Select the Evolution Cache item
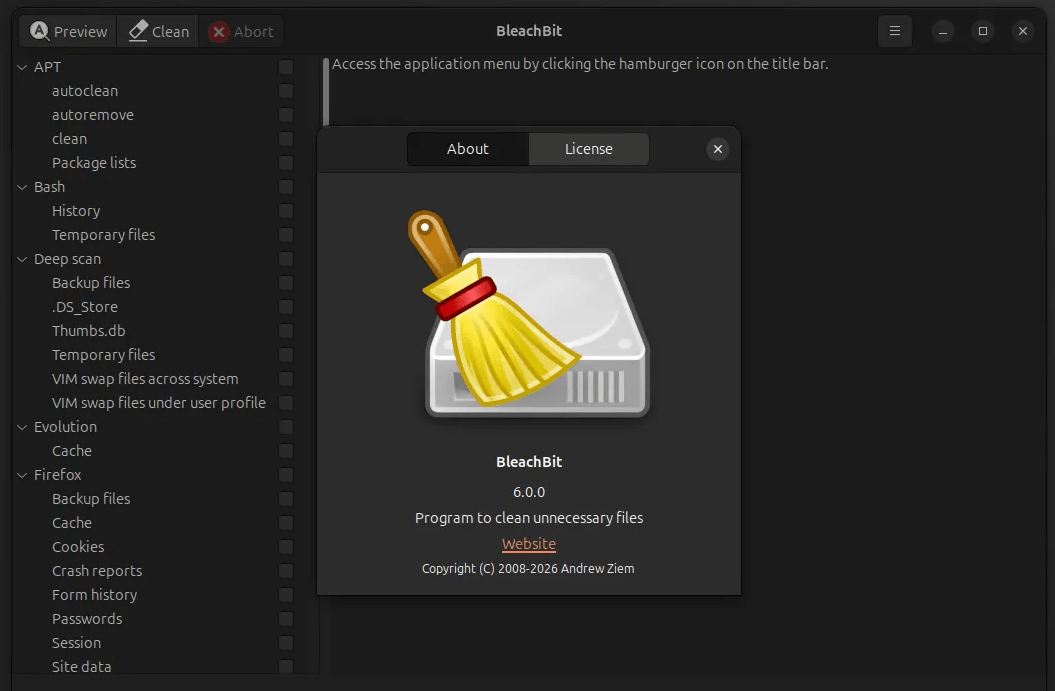Viewport: 1055px width, 691px height. [x=72, y=451]
